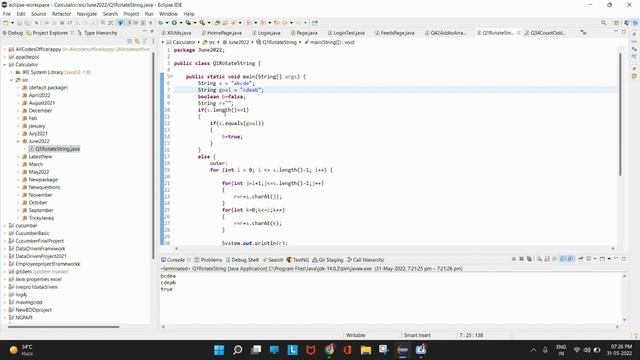Expand the cucumber project node
The image size is (640, 360).
click(4, 226)
